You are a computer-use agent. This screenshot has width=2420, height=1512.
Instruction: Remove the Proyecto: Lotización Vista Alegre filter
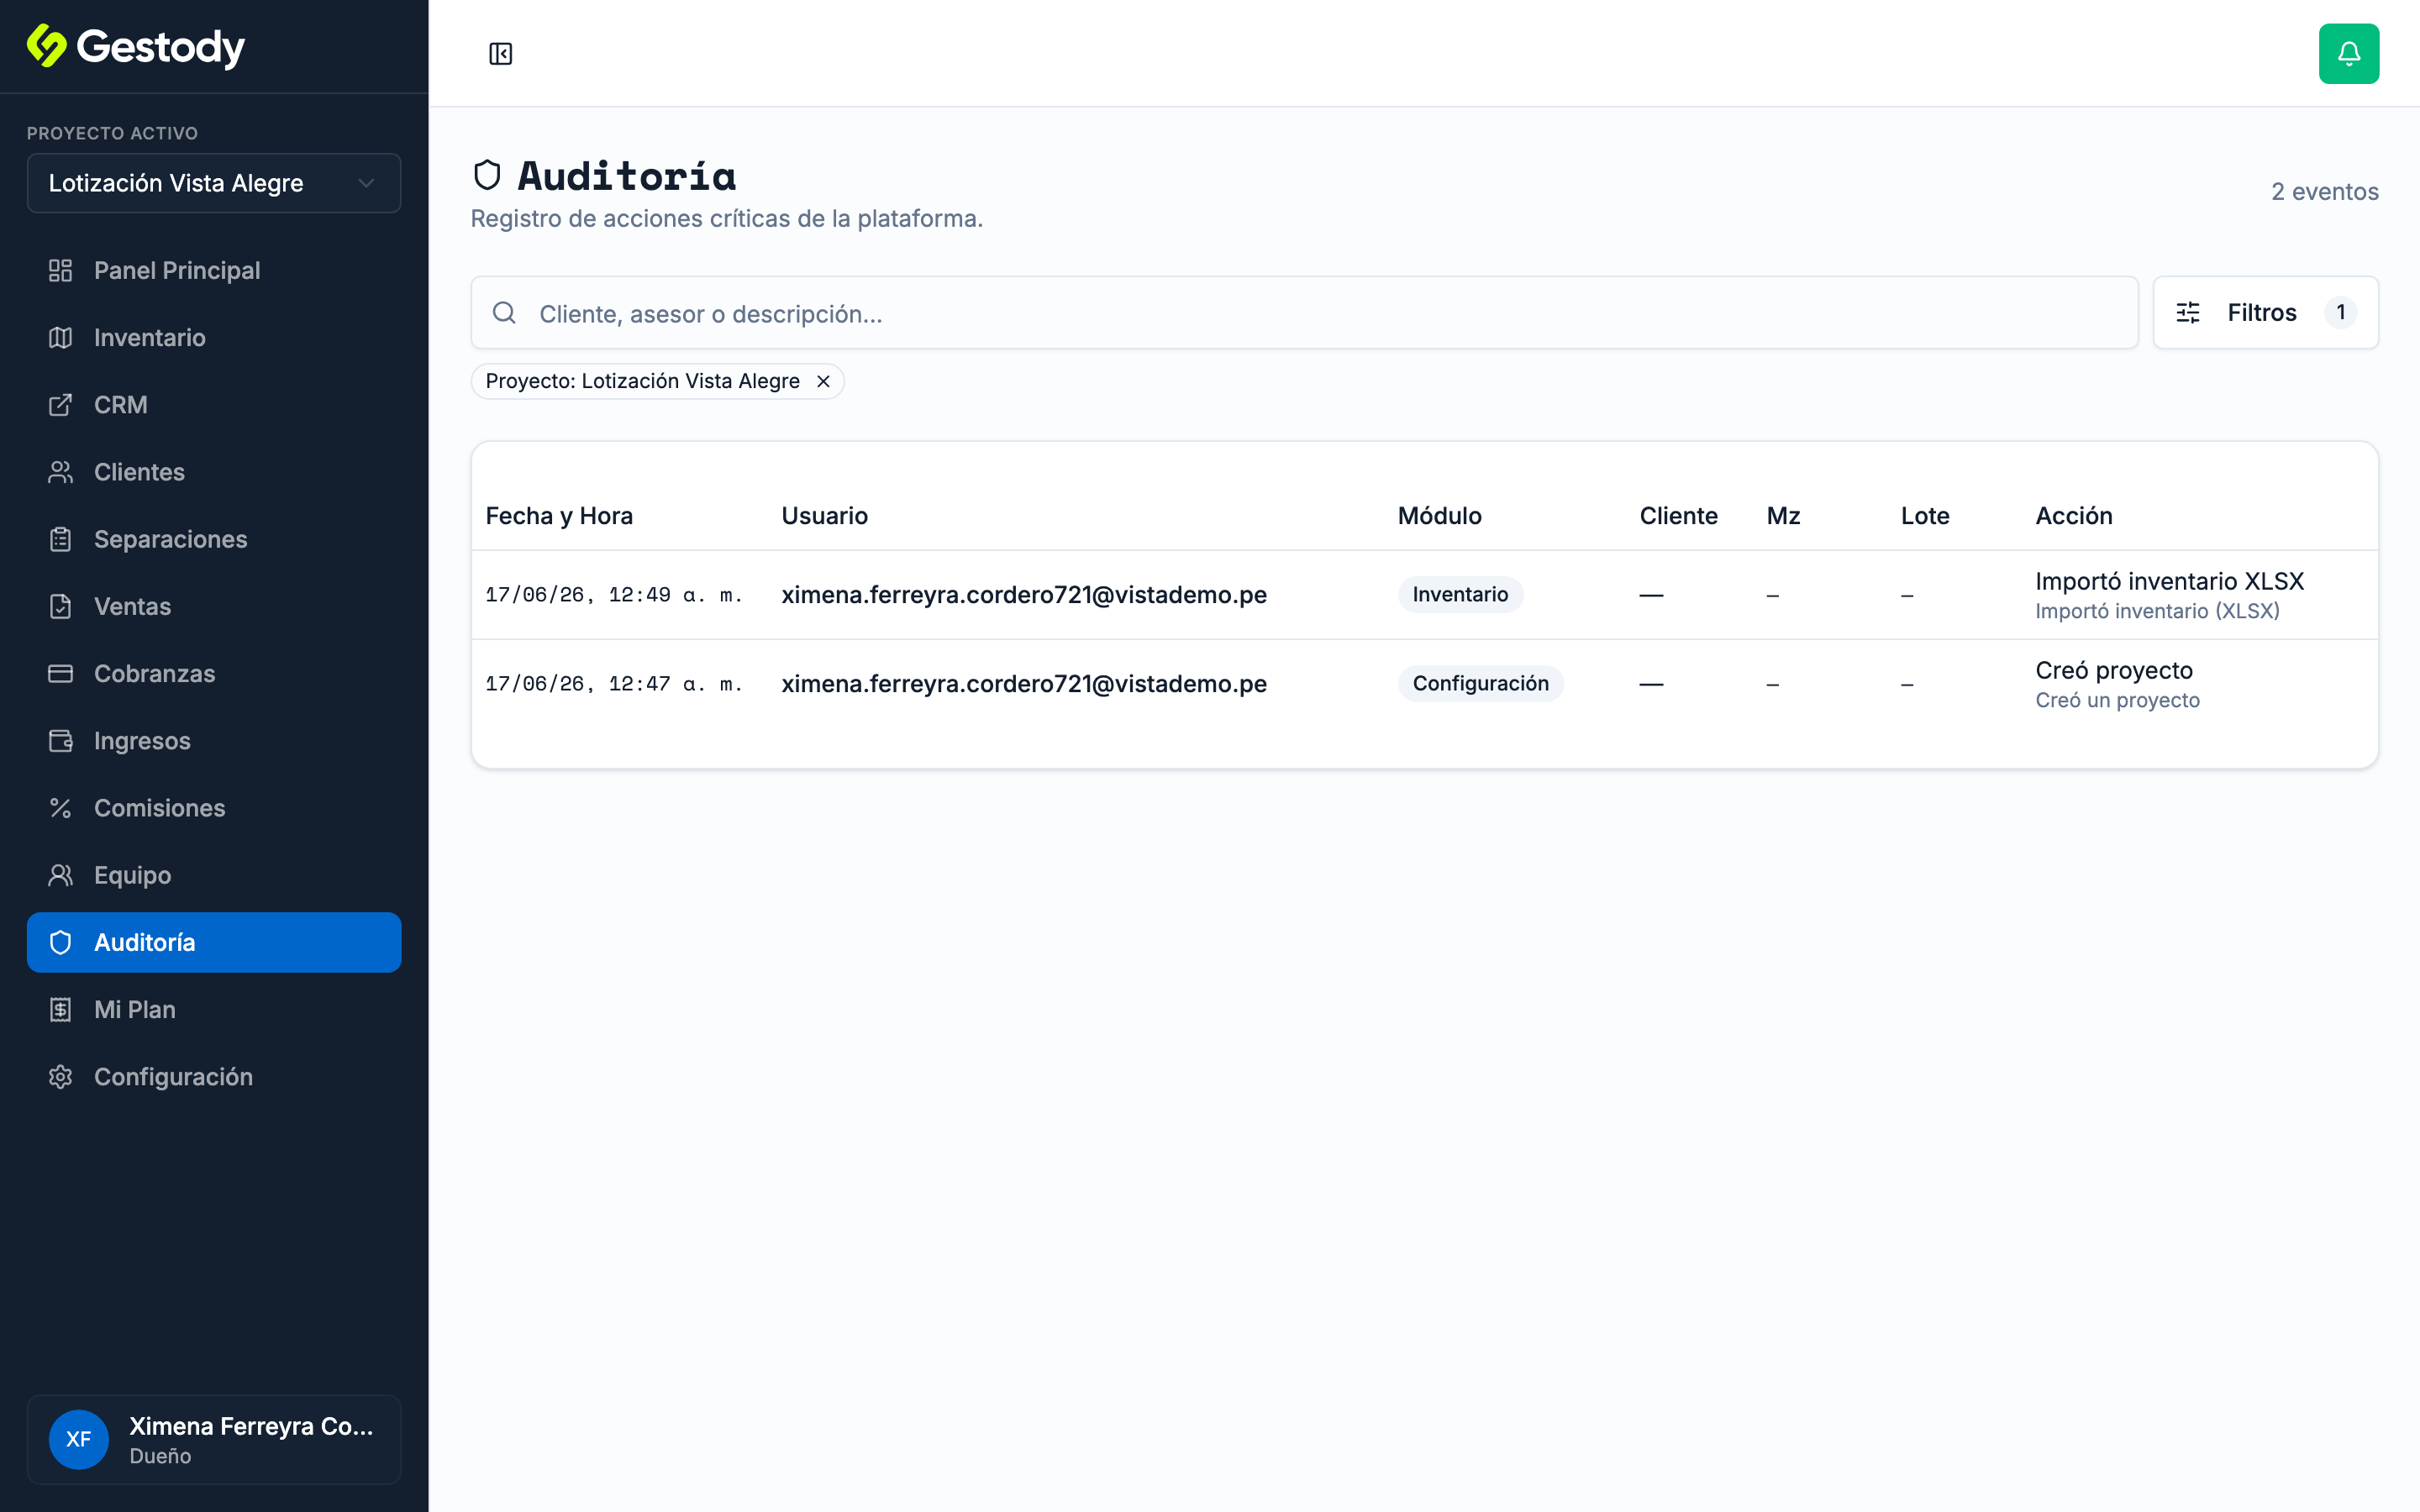coord(823,381)
